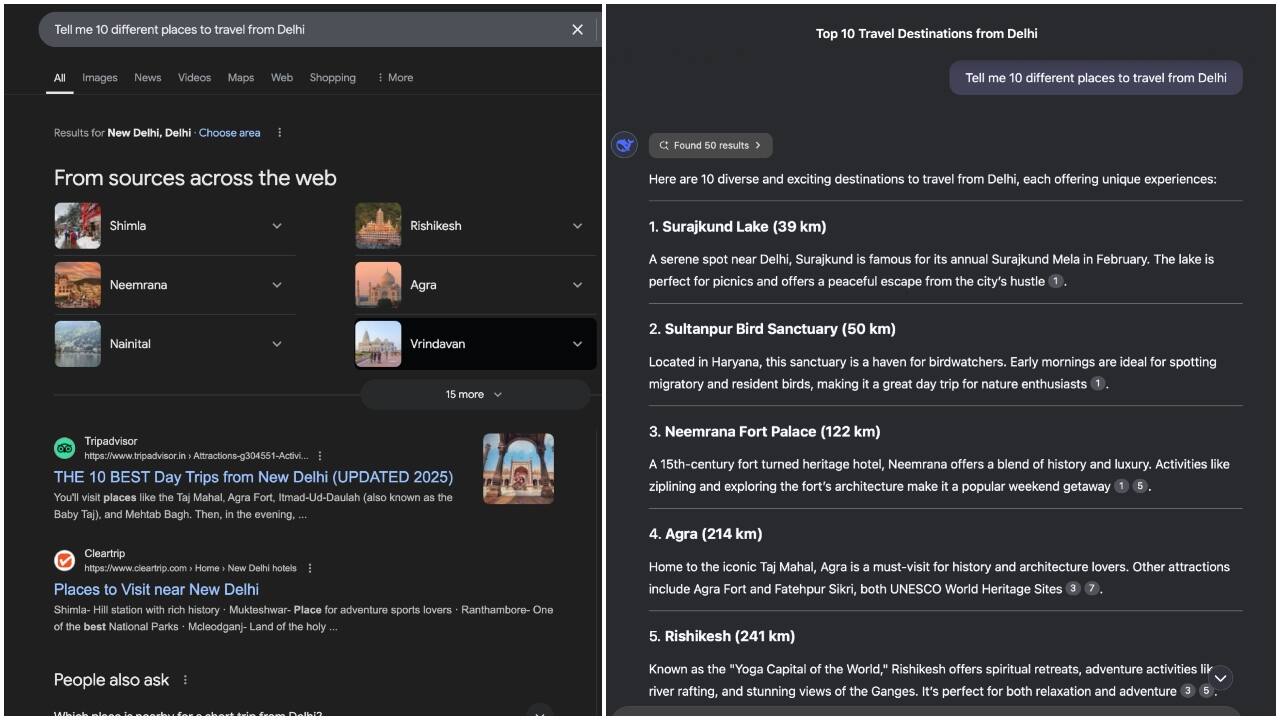Click the AI assistant avatar icon
The width and height of the screenshot is (1280, 720).
pos(624,144)
